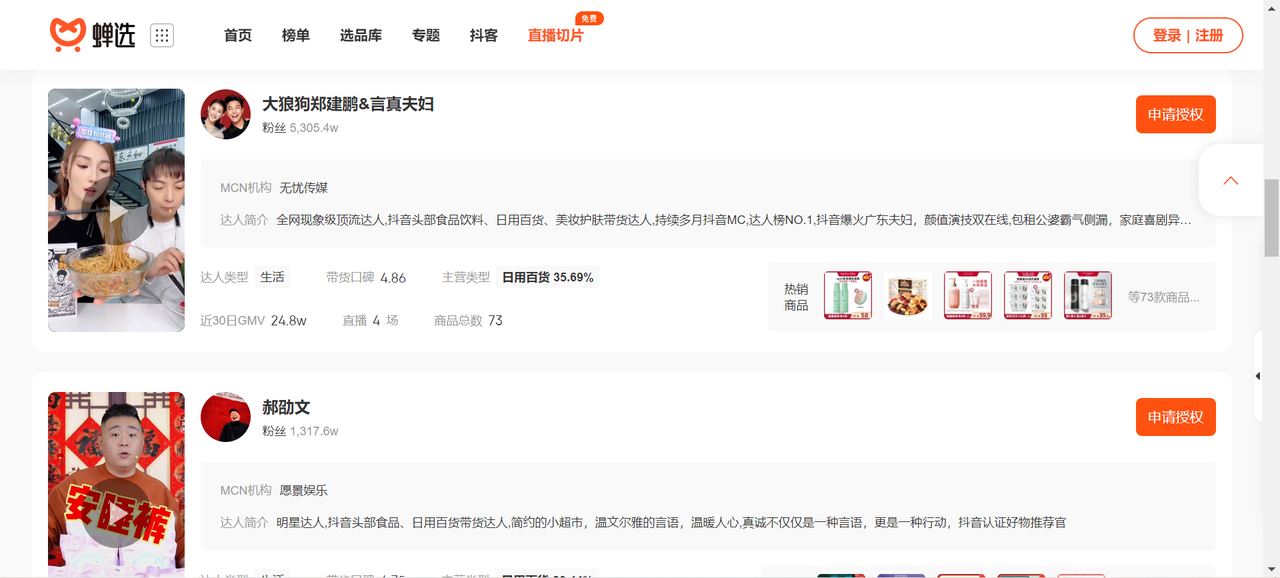
Task: Click the MCN name 无忧传媒
Action: (304, 188)
